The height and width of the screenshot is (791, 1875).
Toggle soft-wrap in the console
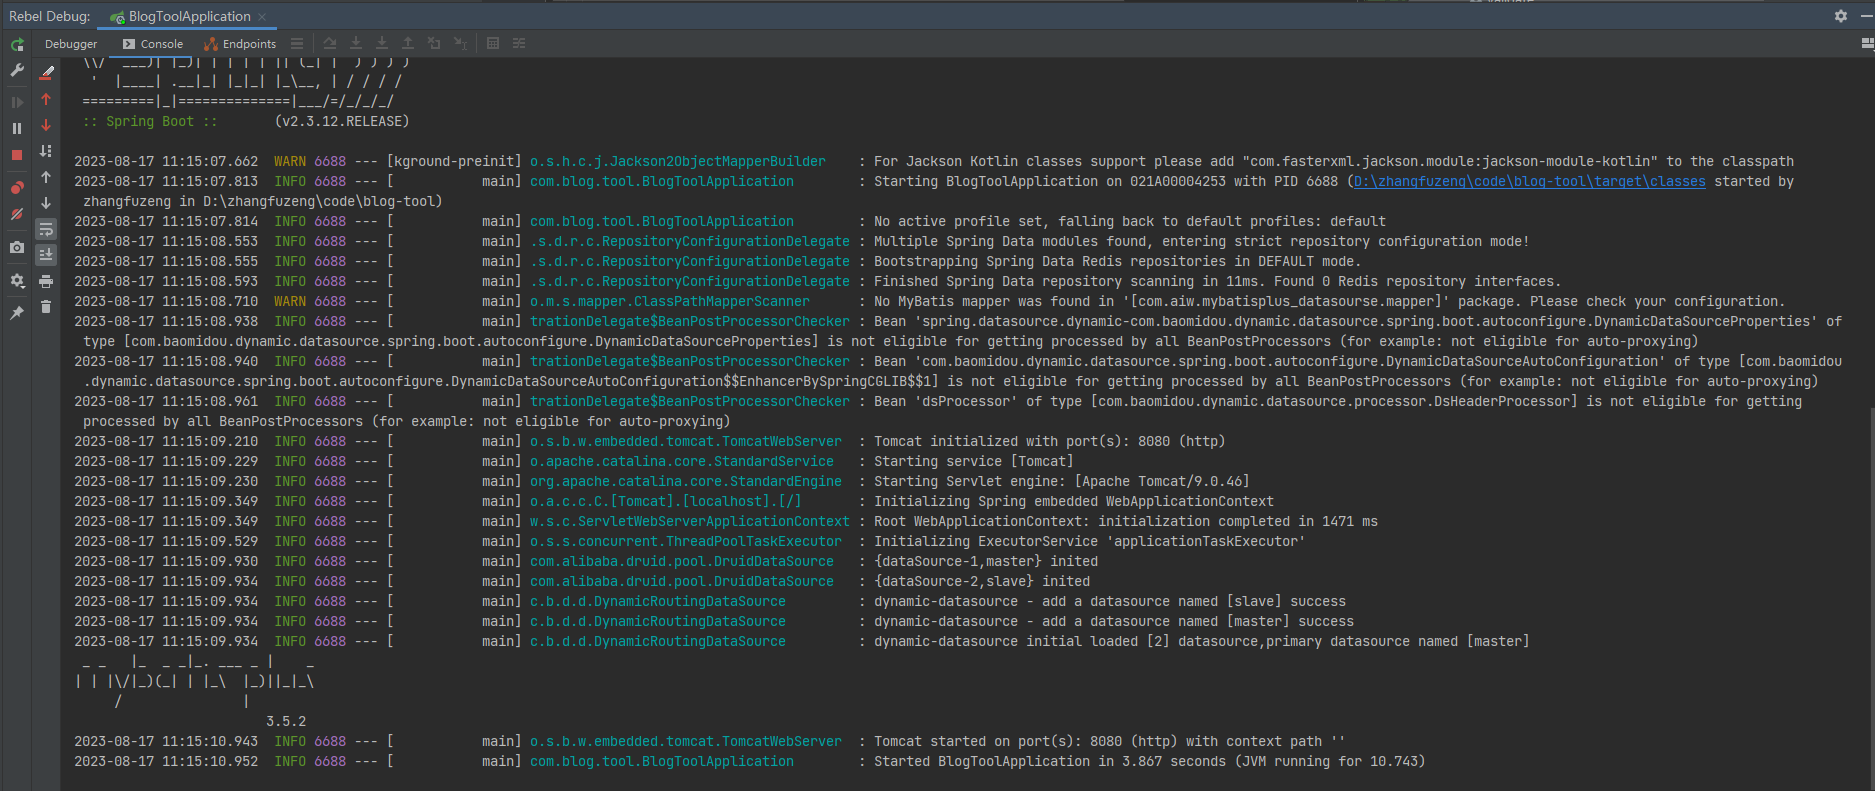pos(46,229)
